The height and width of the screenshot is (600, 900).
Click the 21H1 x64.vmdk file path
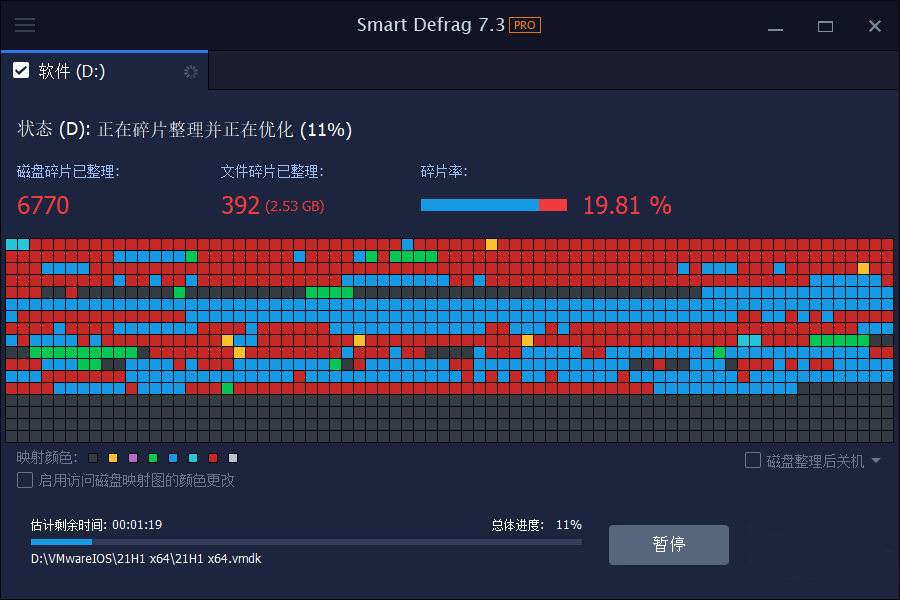tap(146, 559)
